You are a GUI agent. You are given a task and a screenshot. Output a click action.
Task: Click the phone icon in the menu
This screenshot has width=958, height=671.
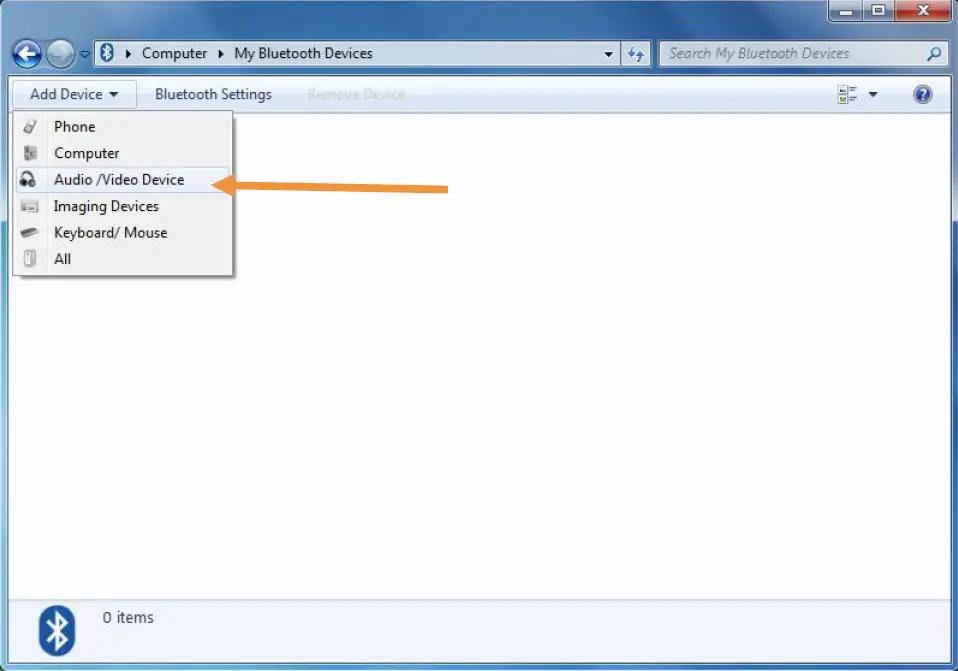pyautogui.click(x=29, y=126)
